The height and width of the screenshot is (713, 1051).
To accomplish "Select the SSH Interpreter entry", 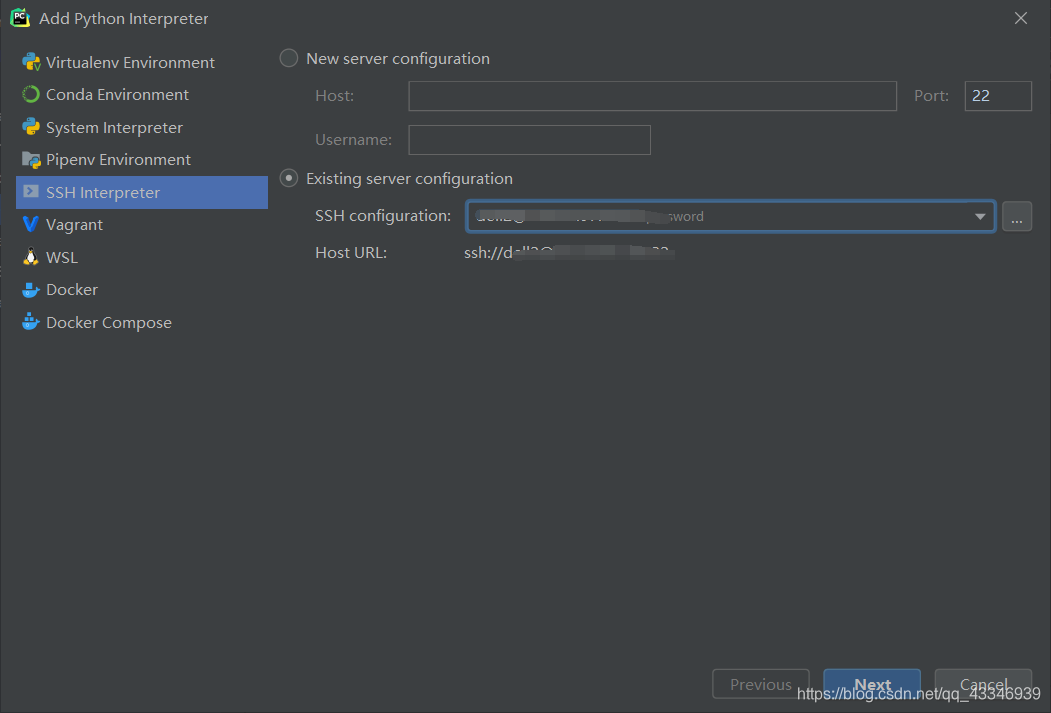I will pos(141,192).
